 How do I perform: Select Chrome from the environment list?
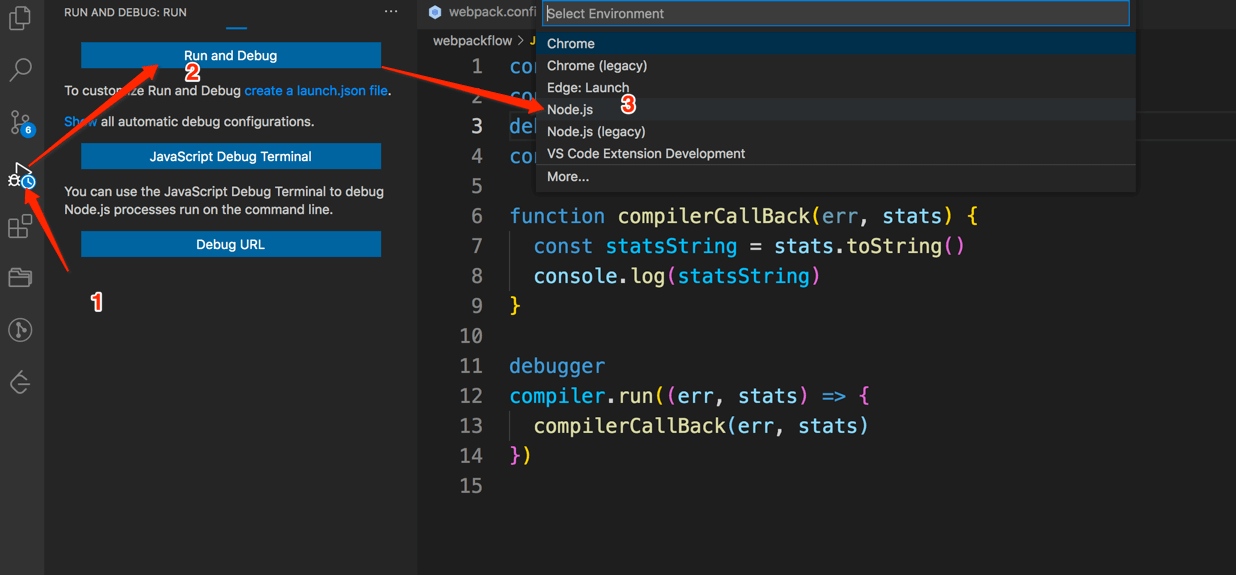click(x=571, y=44)
